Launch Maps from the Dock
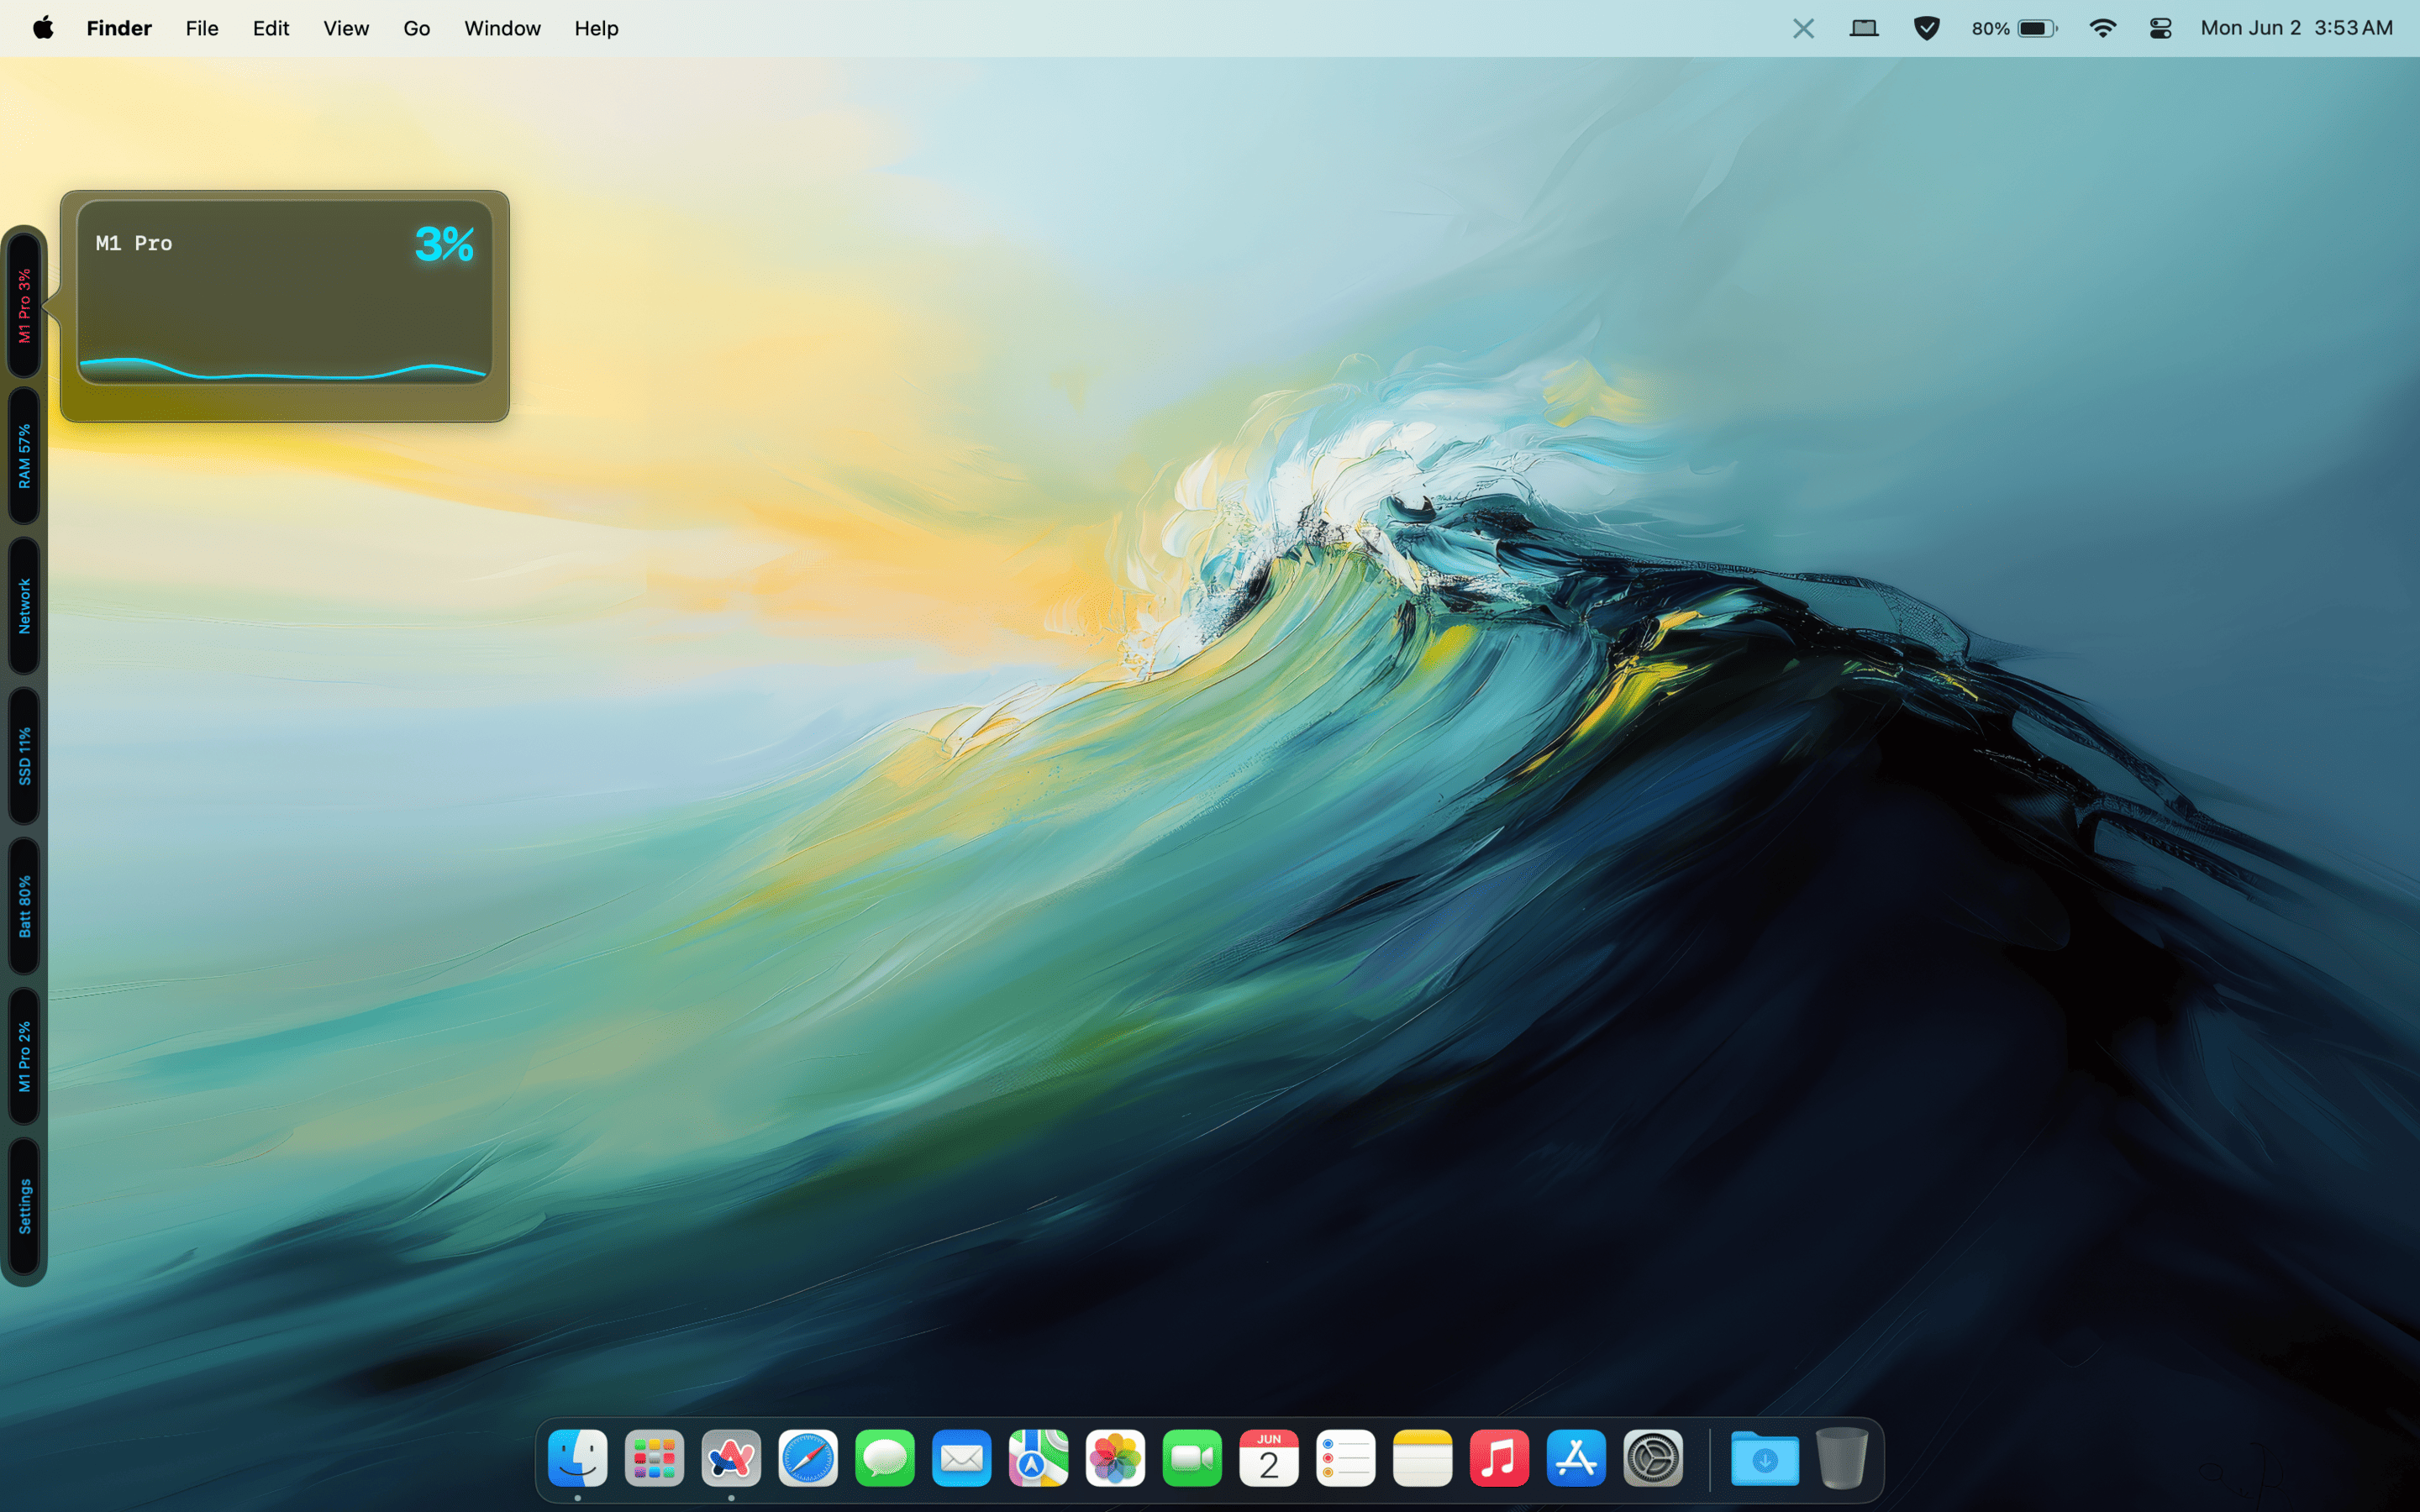 [x=1038, y=1458]
